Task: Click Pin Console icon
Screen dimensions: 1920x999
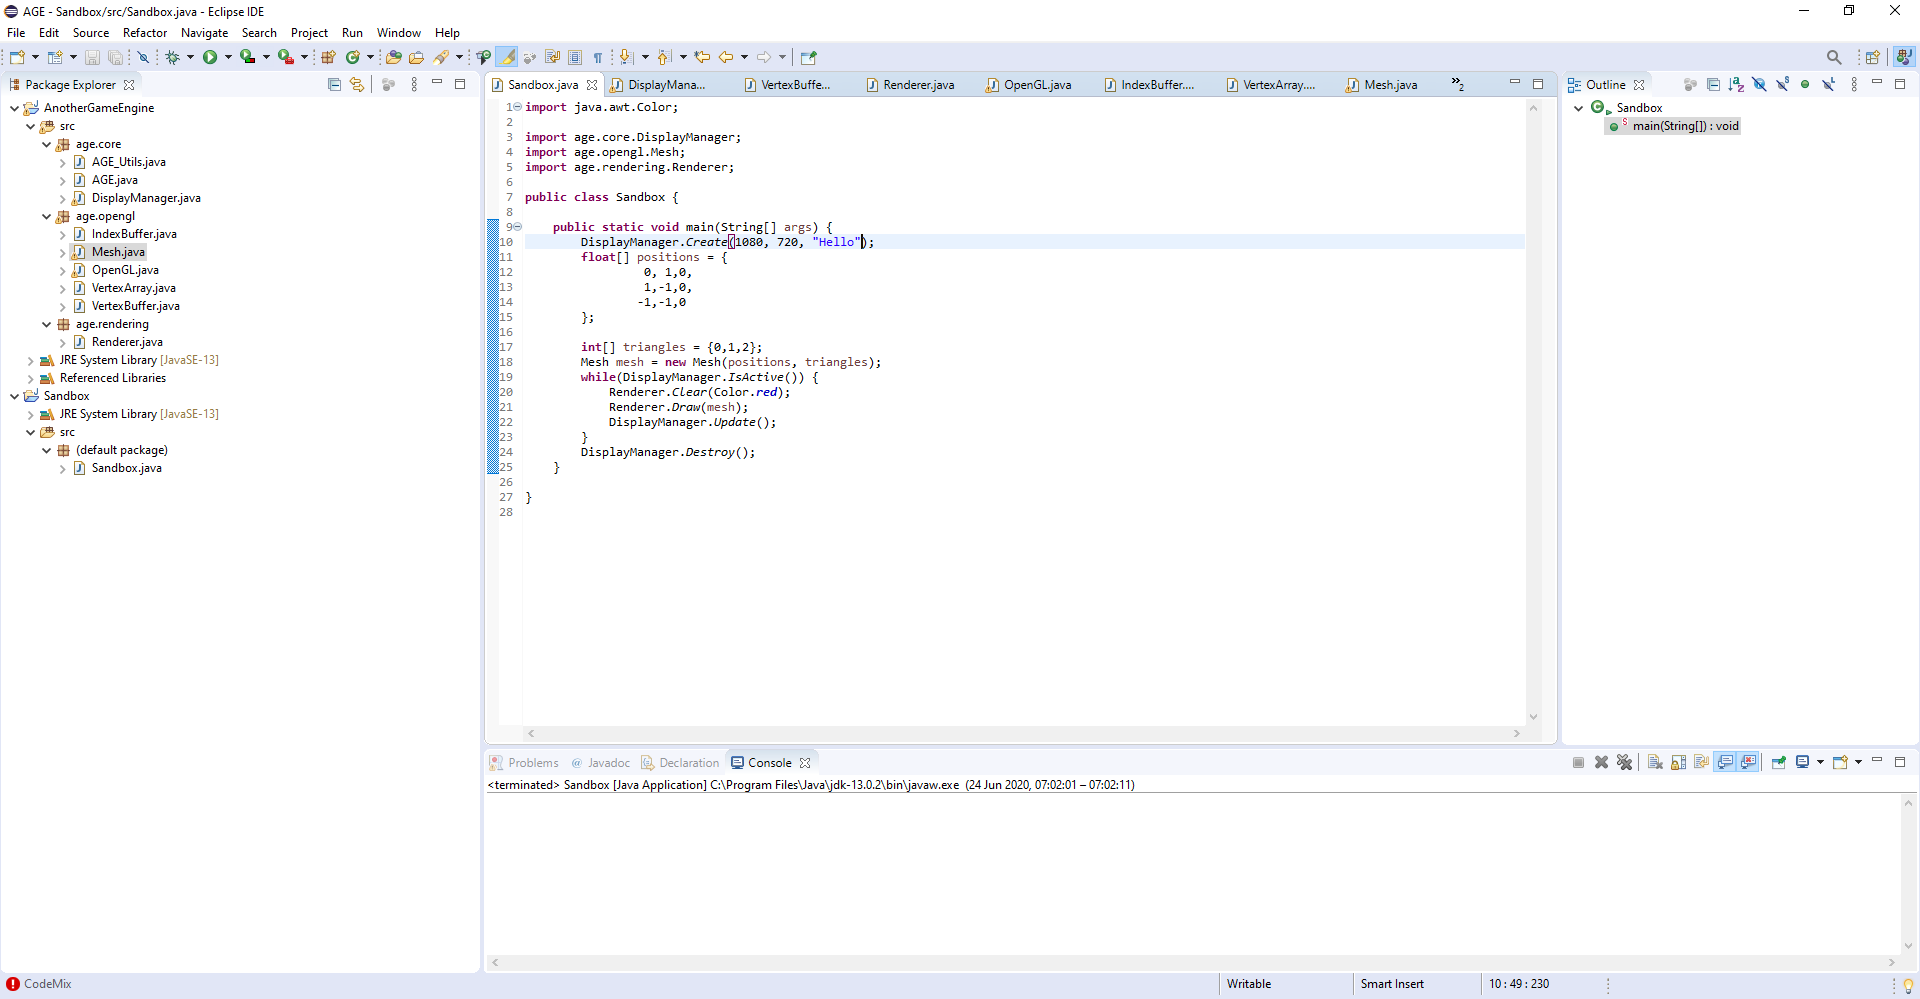Action: coord(1779,762)
